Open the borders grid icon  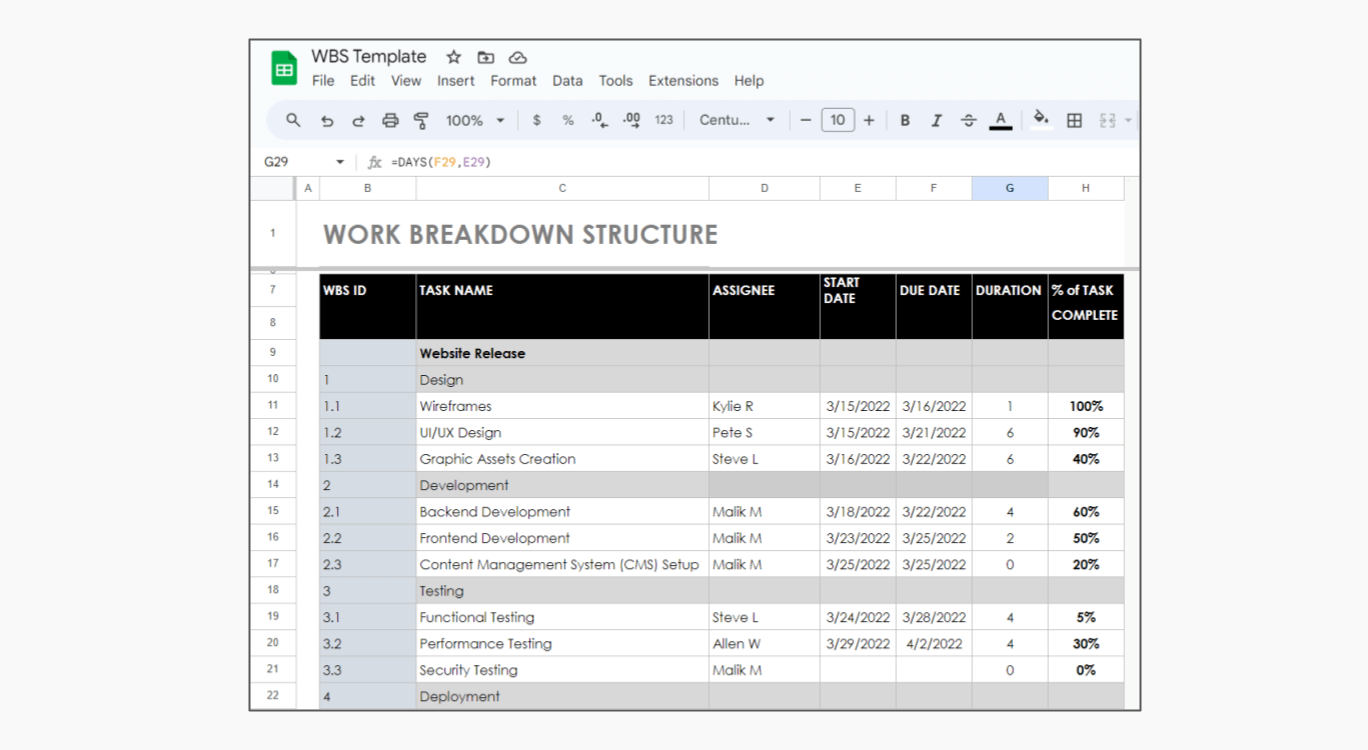pyautogui.click(x=1074, y=120)
